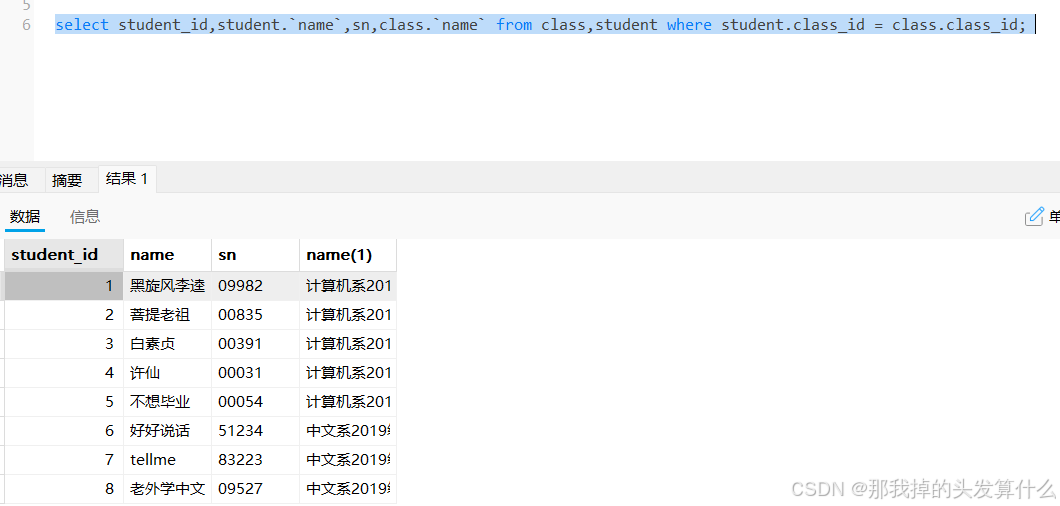Click the where keyword in the query
The height and width of the screenshot is (506, 1060).
click(689, 25)
